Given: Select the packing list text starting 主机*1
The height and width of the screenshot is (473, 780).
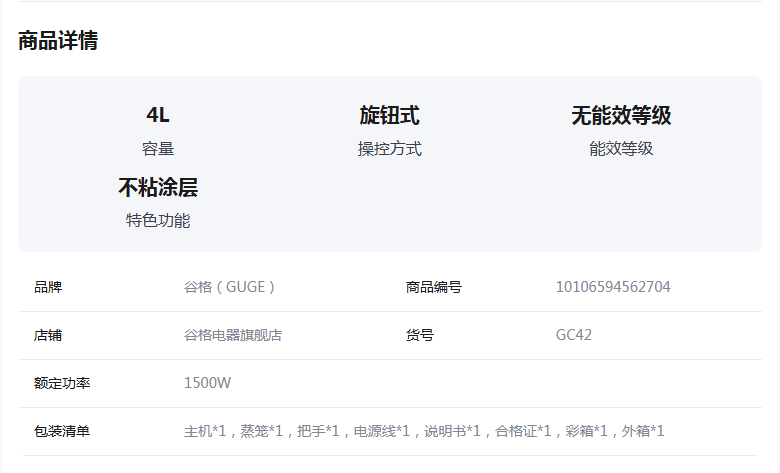Looking at the screenshot, I should click(424, 431).
